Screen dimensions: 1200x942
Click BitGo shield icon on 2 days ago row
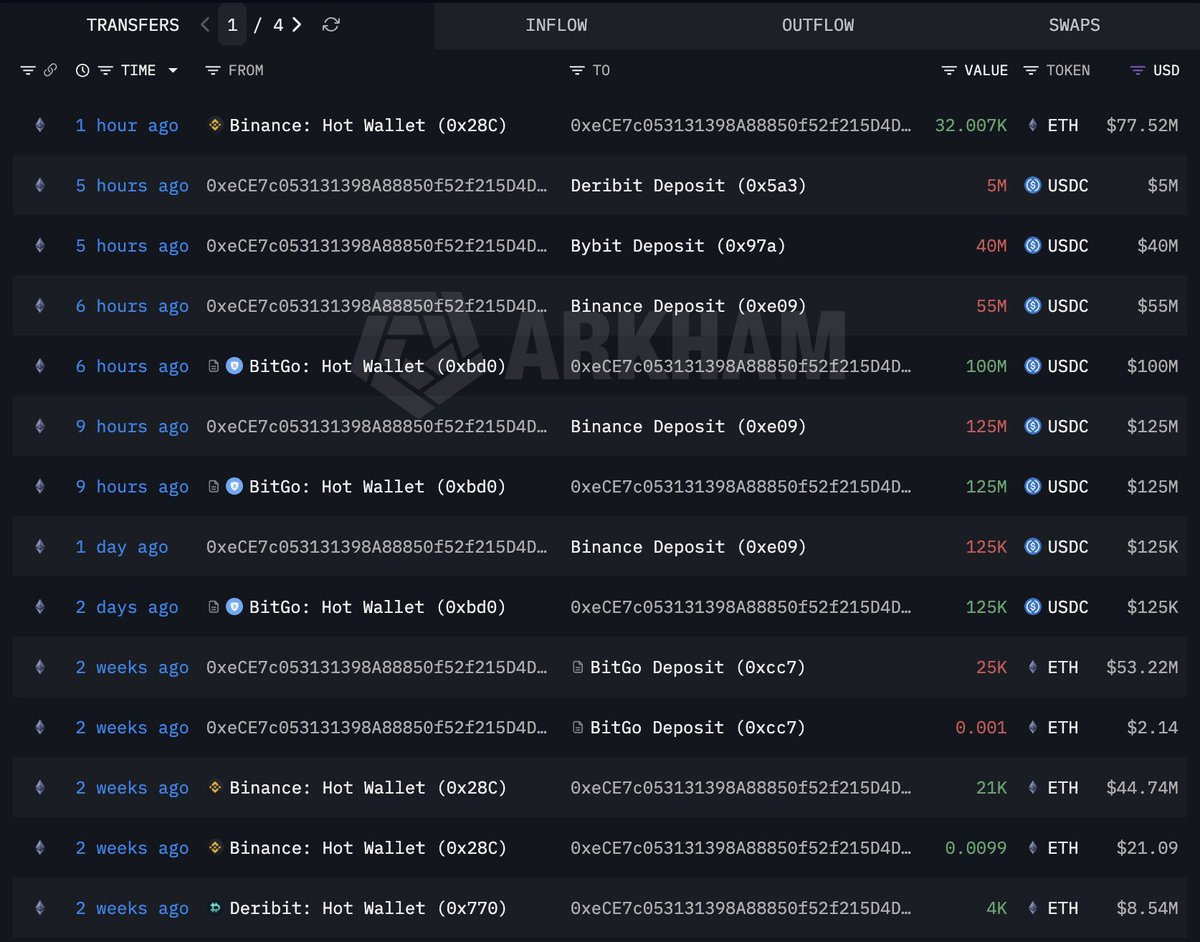click(234, 607)
